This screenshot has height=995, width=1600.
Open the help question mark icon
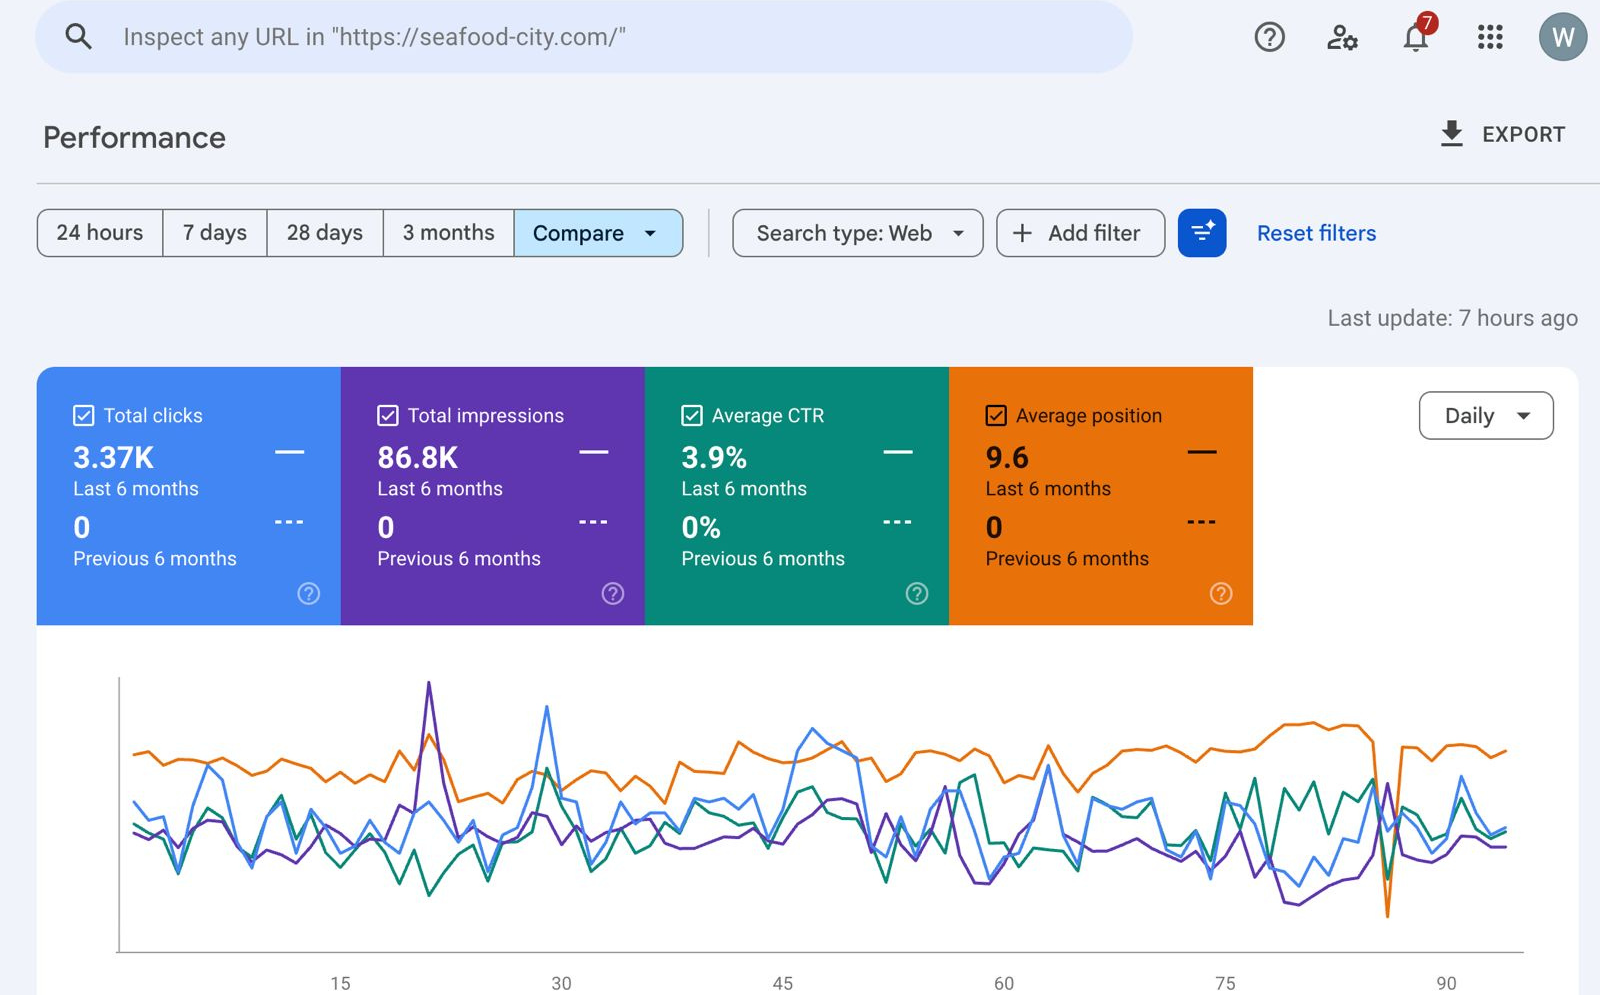pyautogui.click(x=1269, y=37)
